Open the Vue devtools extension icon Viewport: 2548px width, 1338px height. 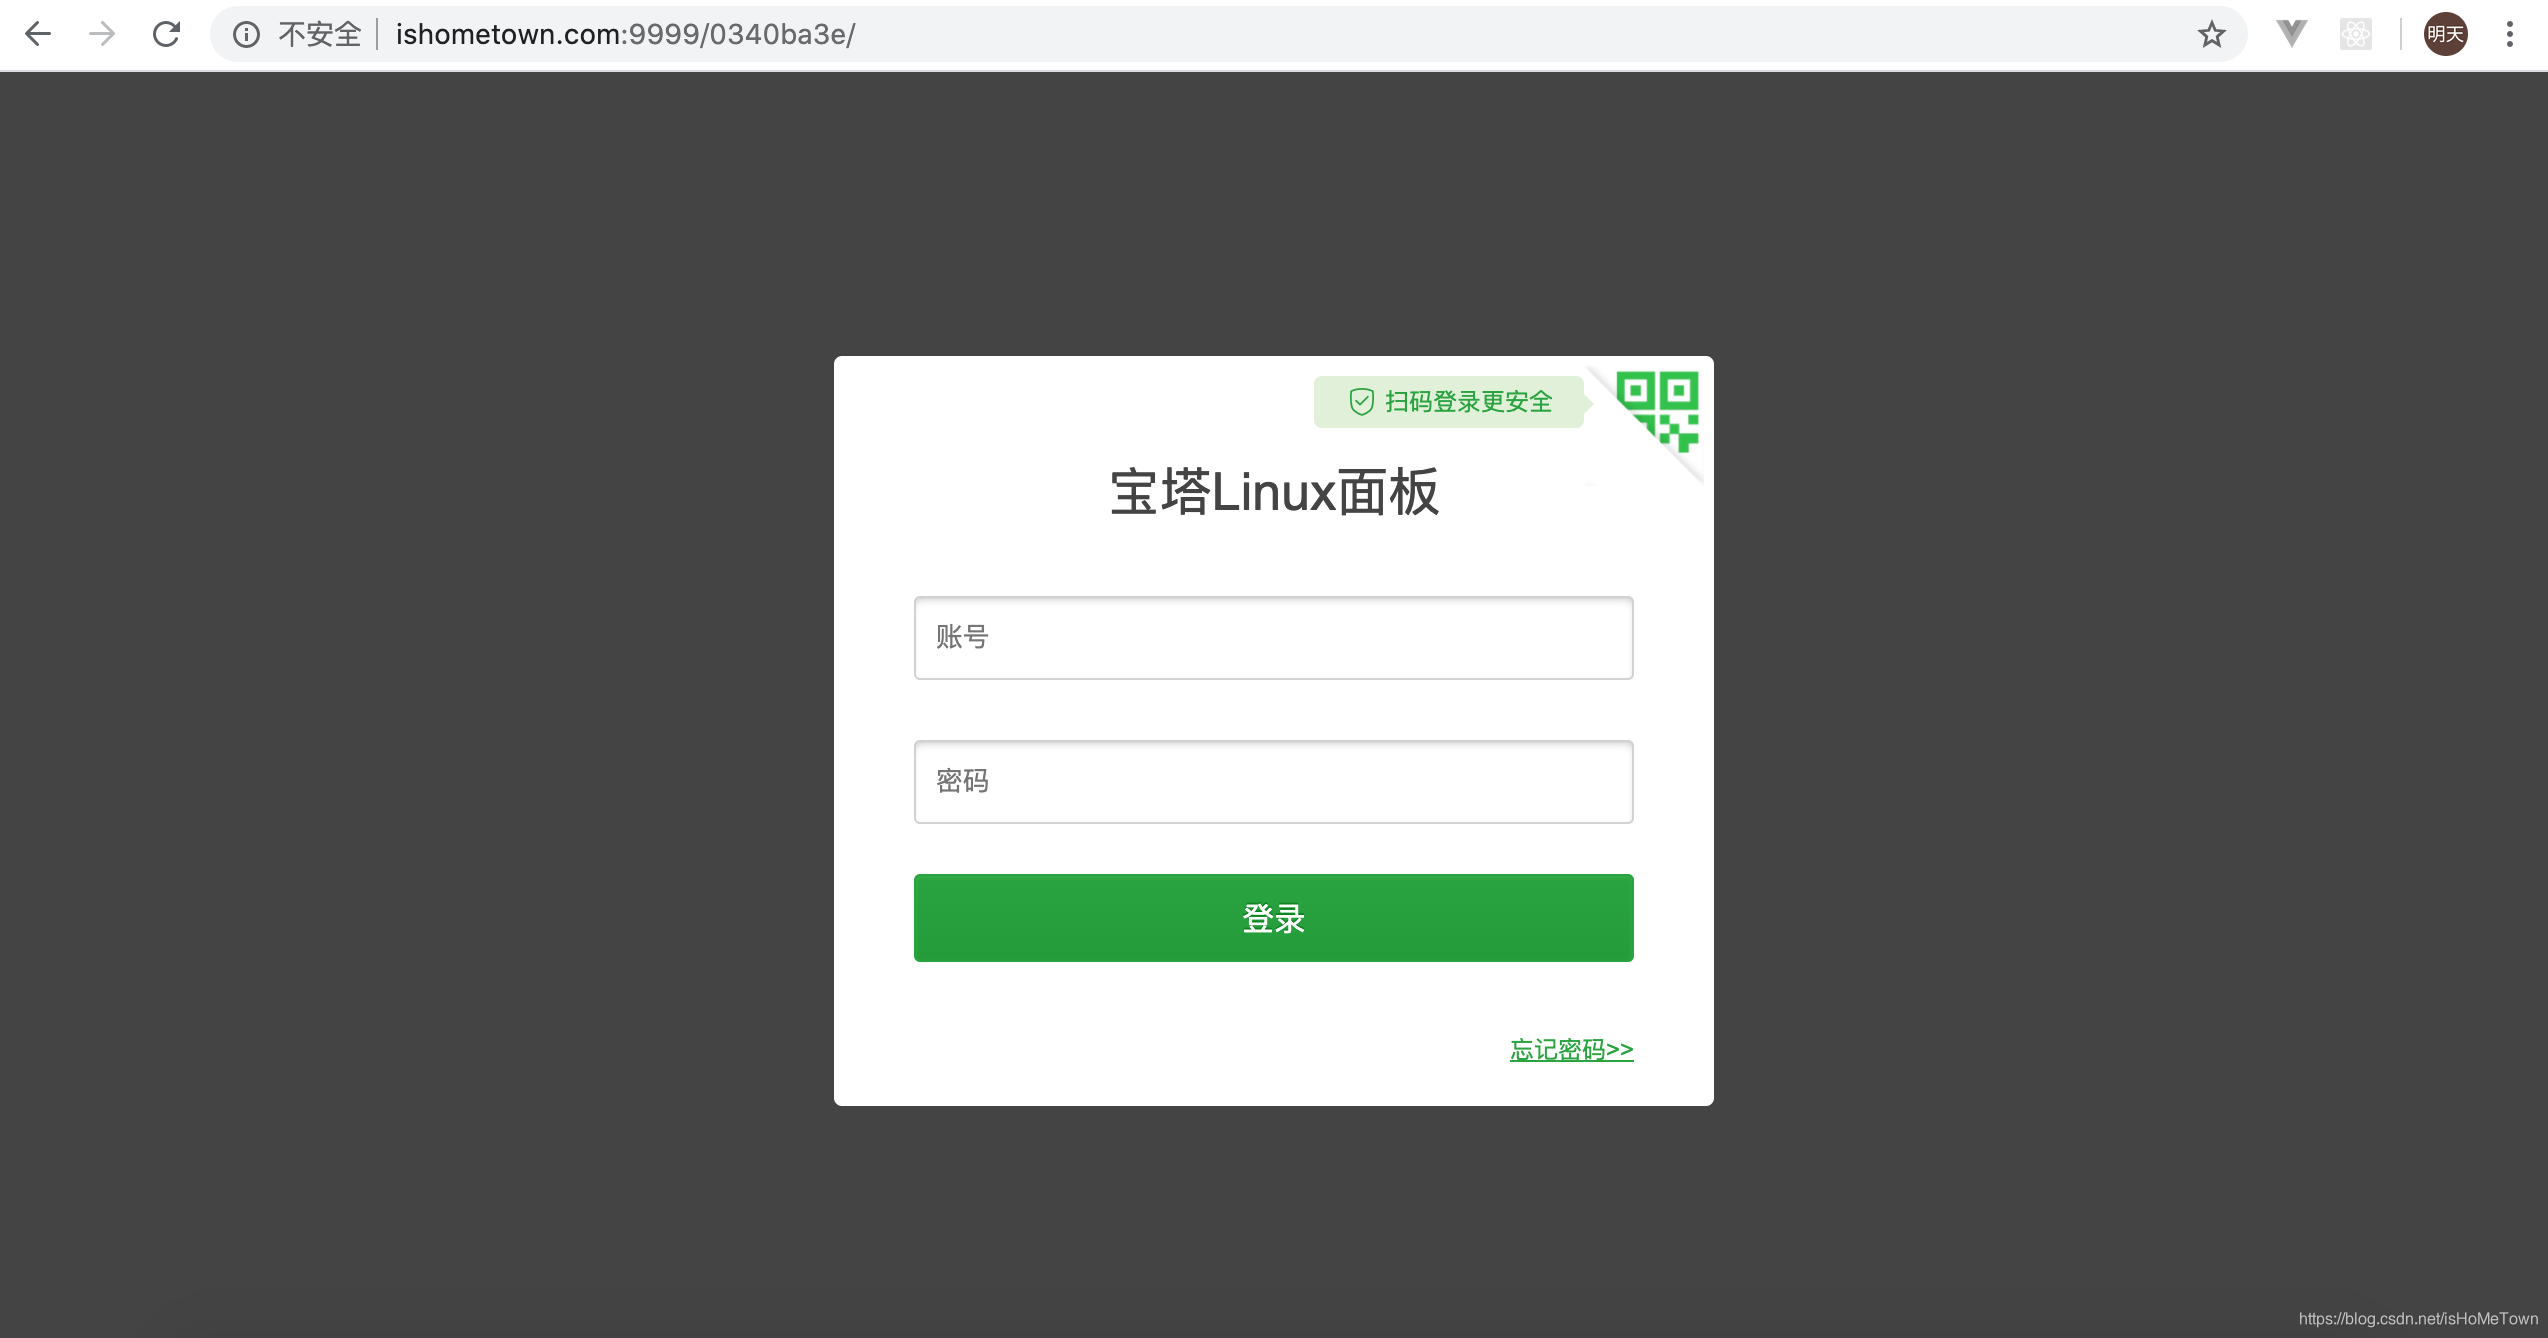[x=2291, y=34]
